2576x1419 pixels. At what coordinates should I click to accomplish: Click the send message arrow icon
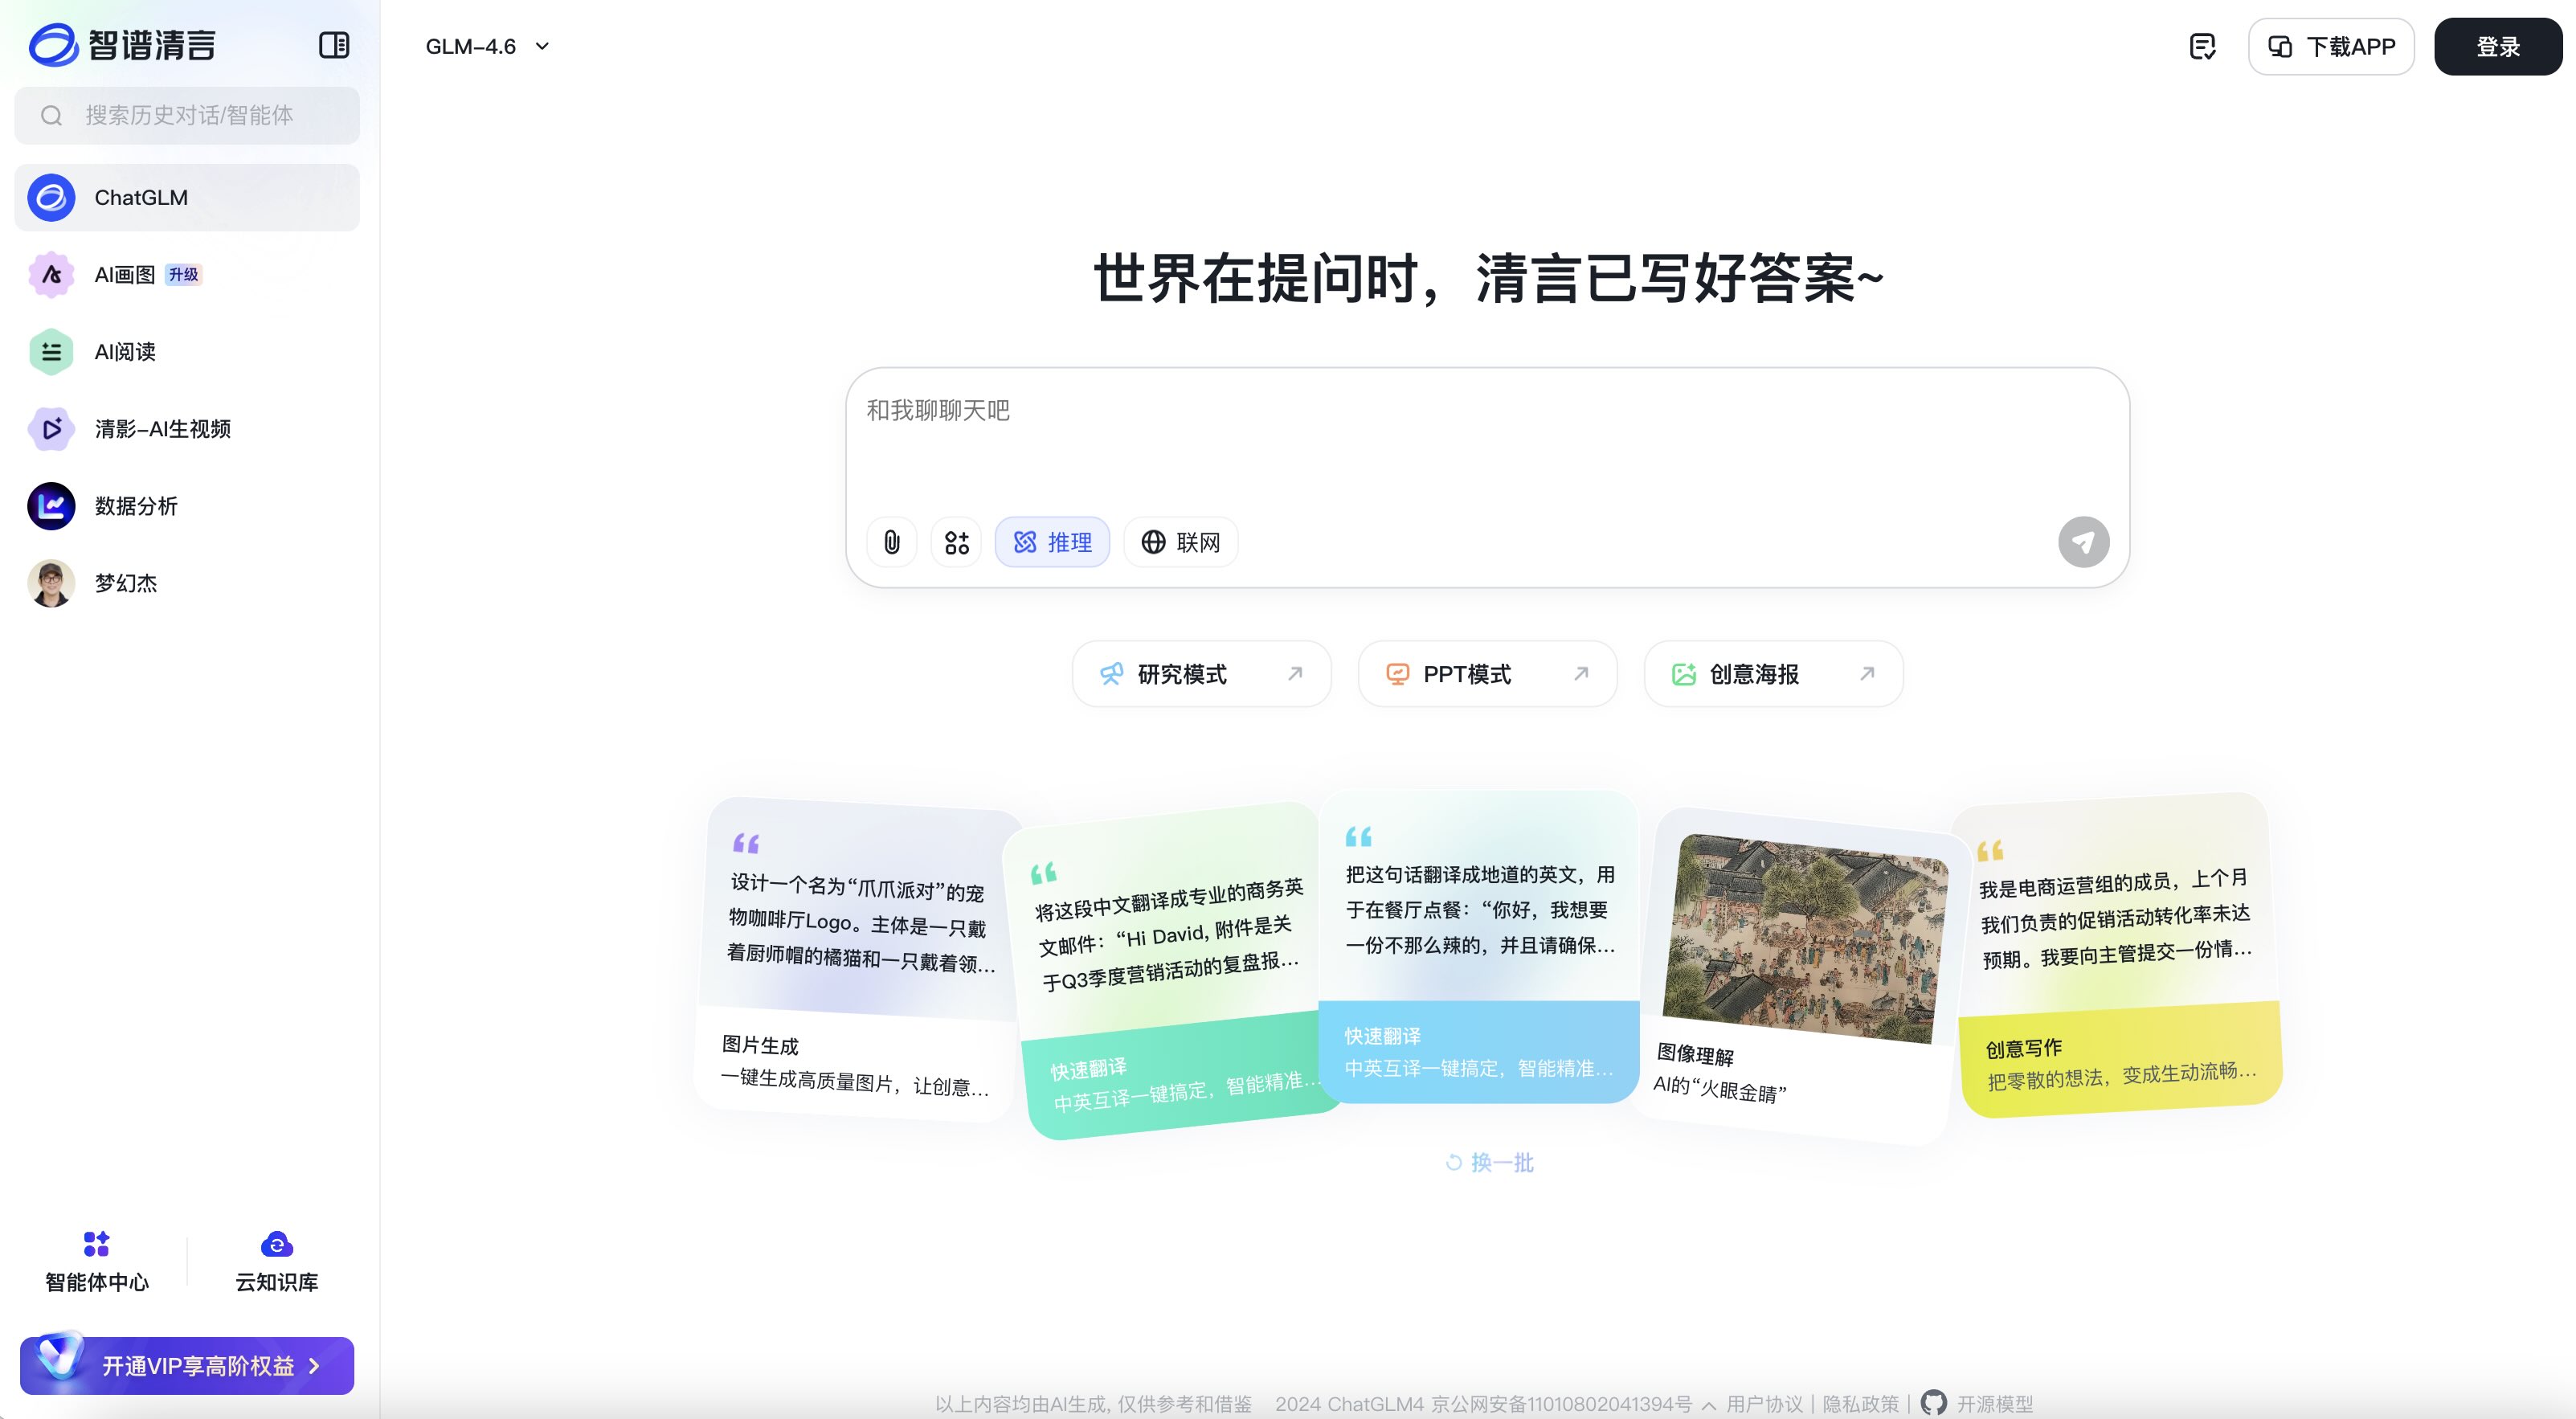pyautogui.click(x=2084, y=541)
